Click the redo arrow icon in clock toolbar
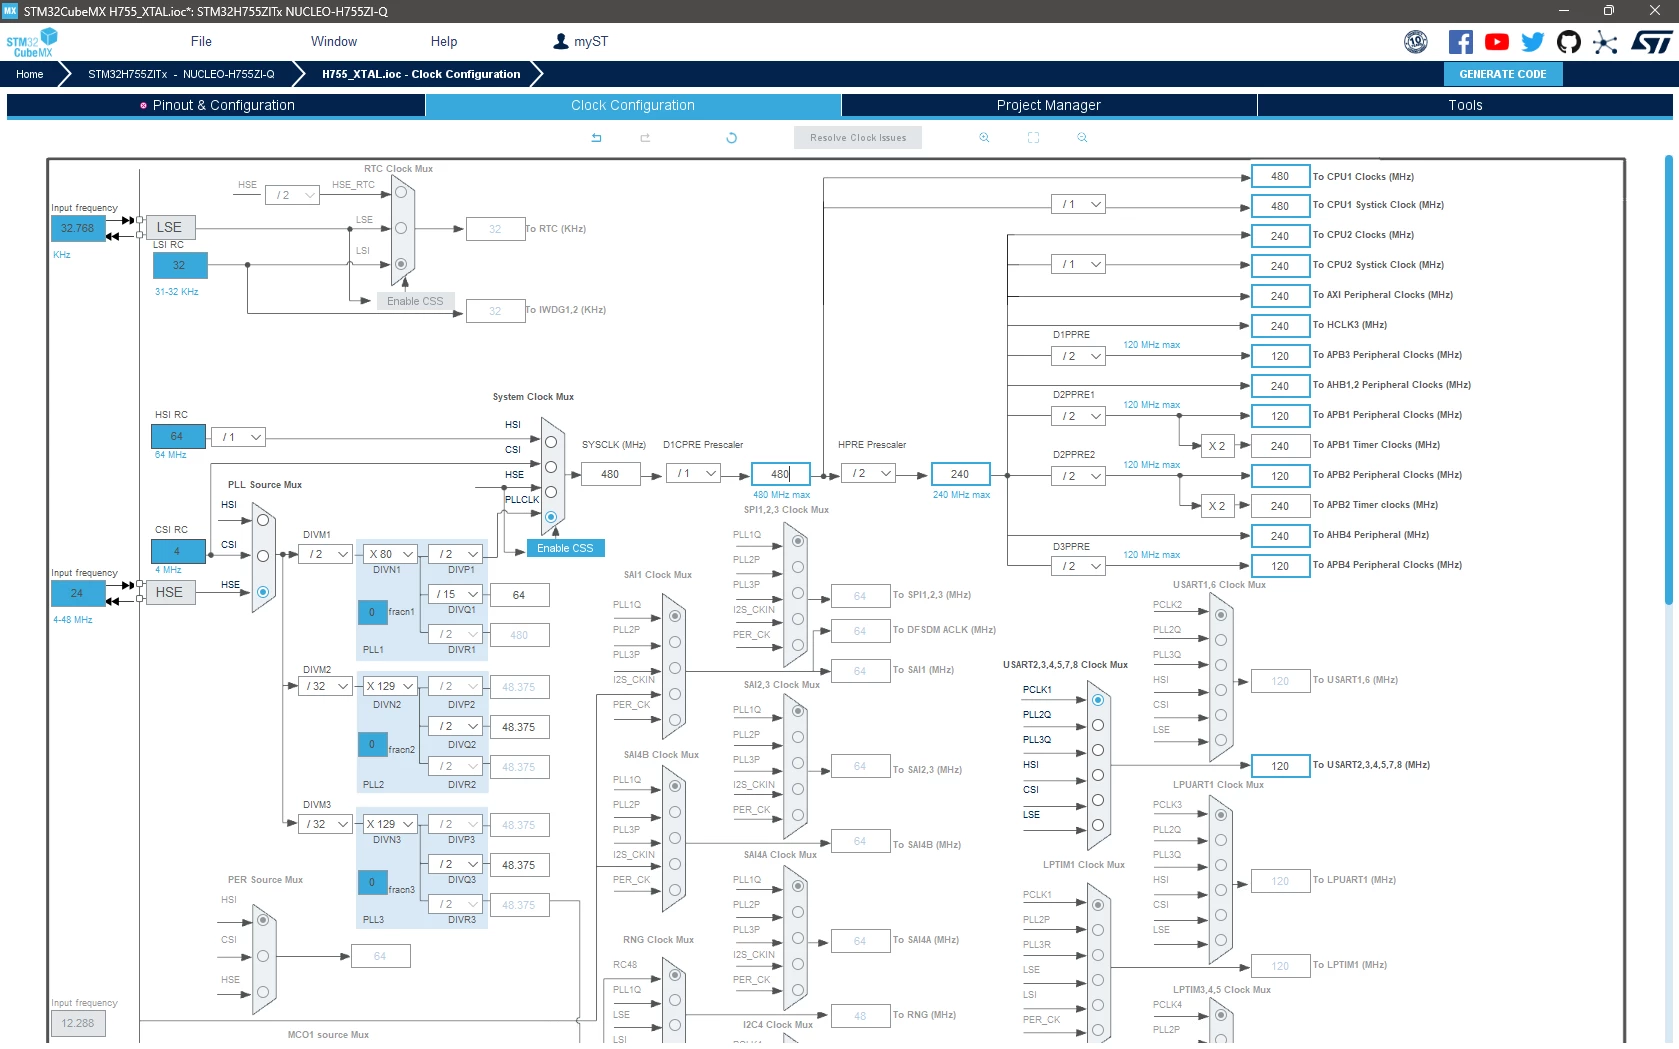Screen dimensions: 1679x1049 (645, 138)
